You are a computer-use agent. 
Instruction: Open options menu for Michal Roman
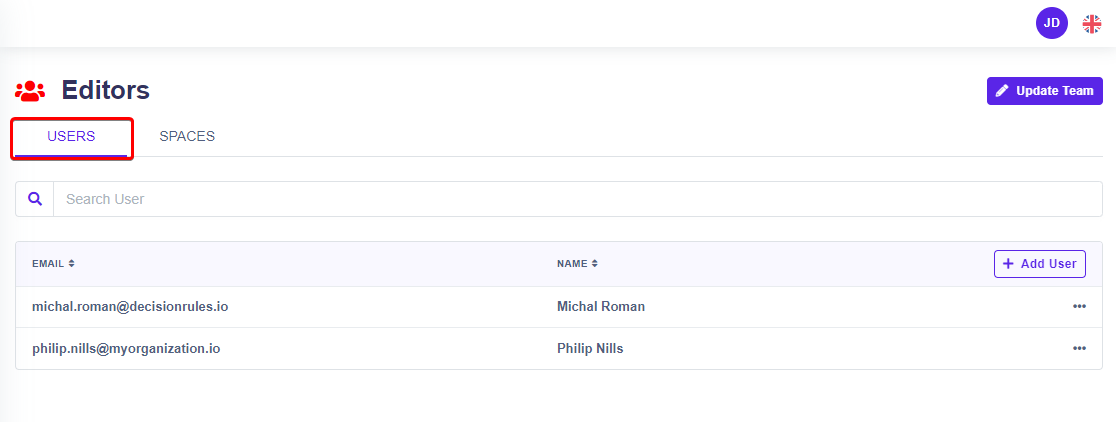[x=1079, y=307]
